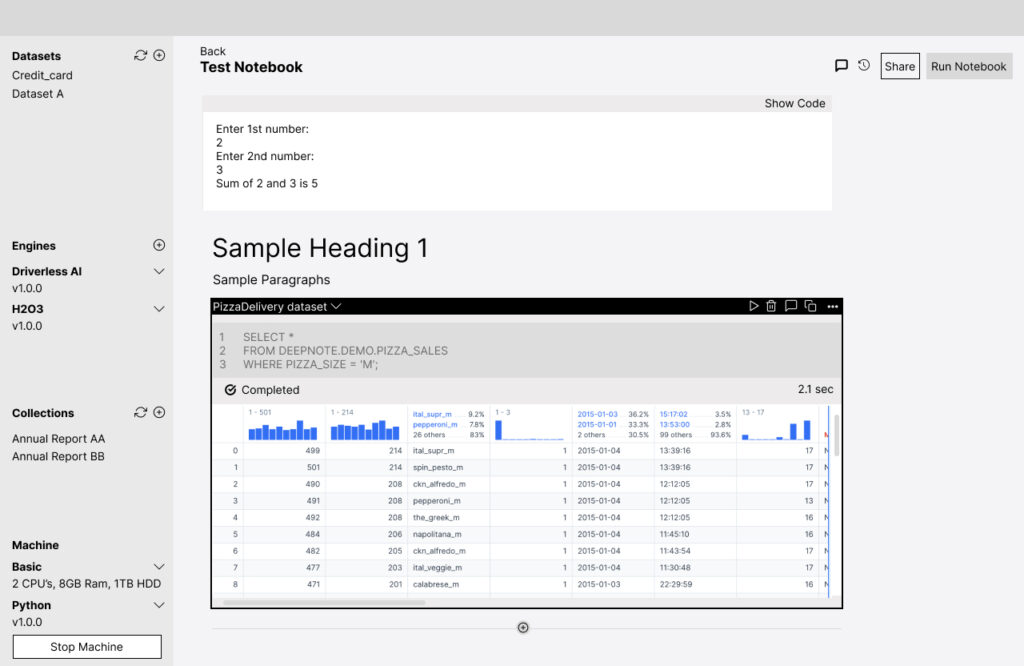Screen dimensions: 1024x666
Task: Add a comment to the PizzaDelivery cell
Action: coord(790,306)
